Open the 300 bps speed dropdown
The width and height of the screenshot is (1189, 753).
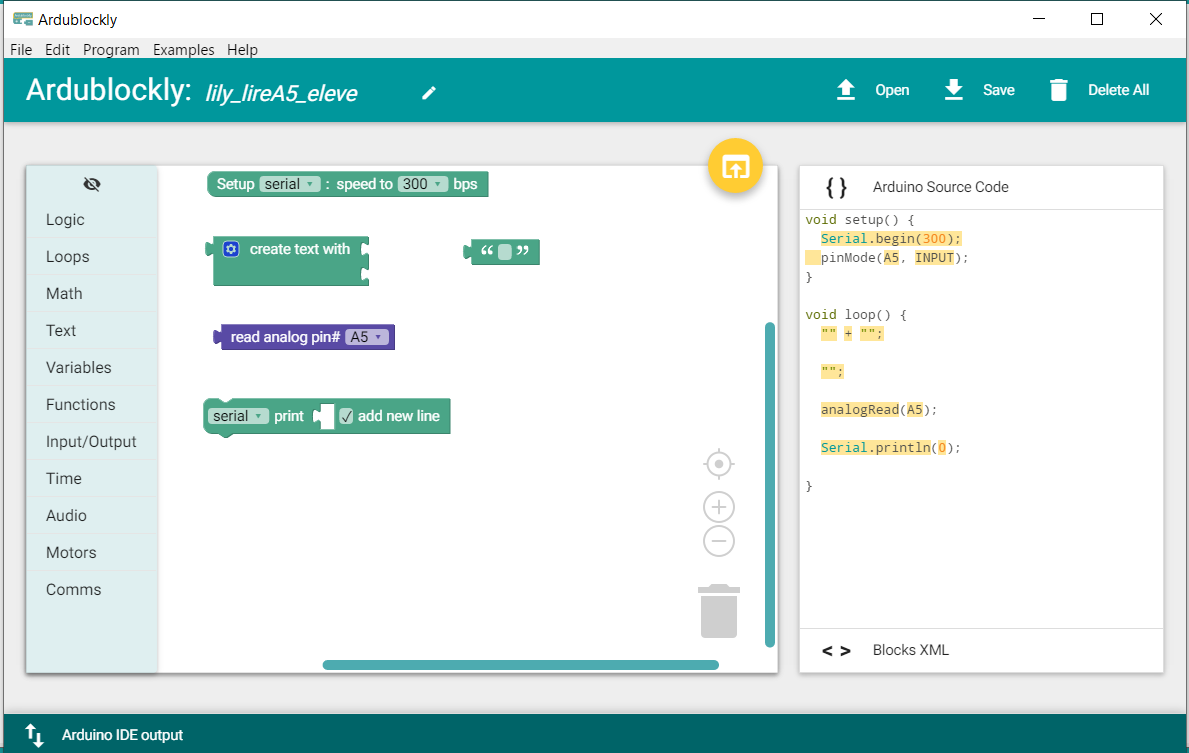click(422, 184)
